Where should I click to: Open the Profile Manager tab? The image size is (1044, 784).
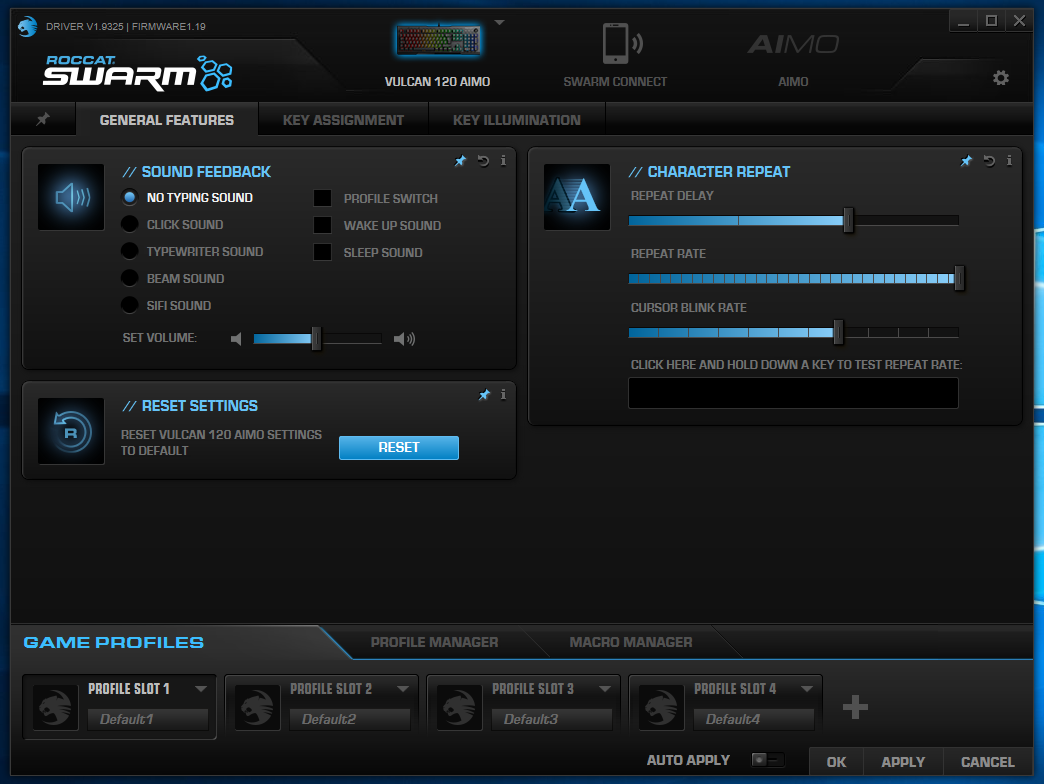(x=434, y=642)
